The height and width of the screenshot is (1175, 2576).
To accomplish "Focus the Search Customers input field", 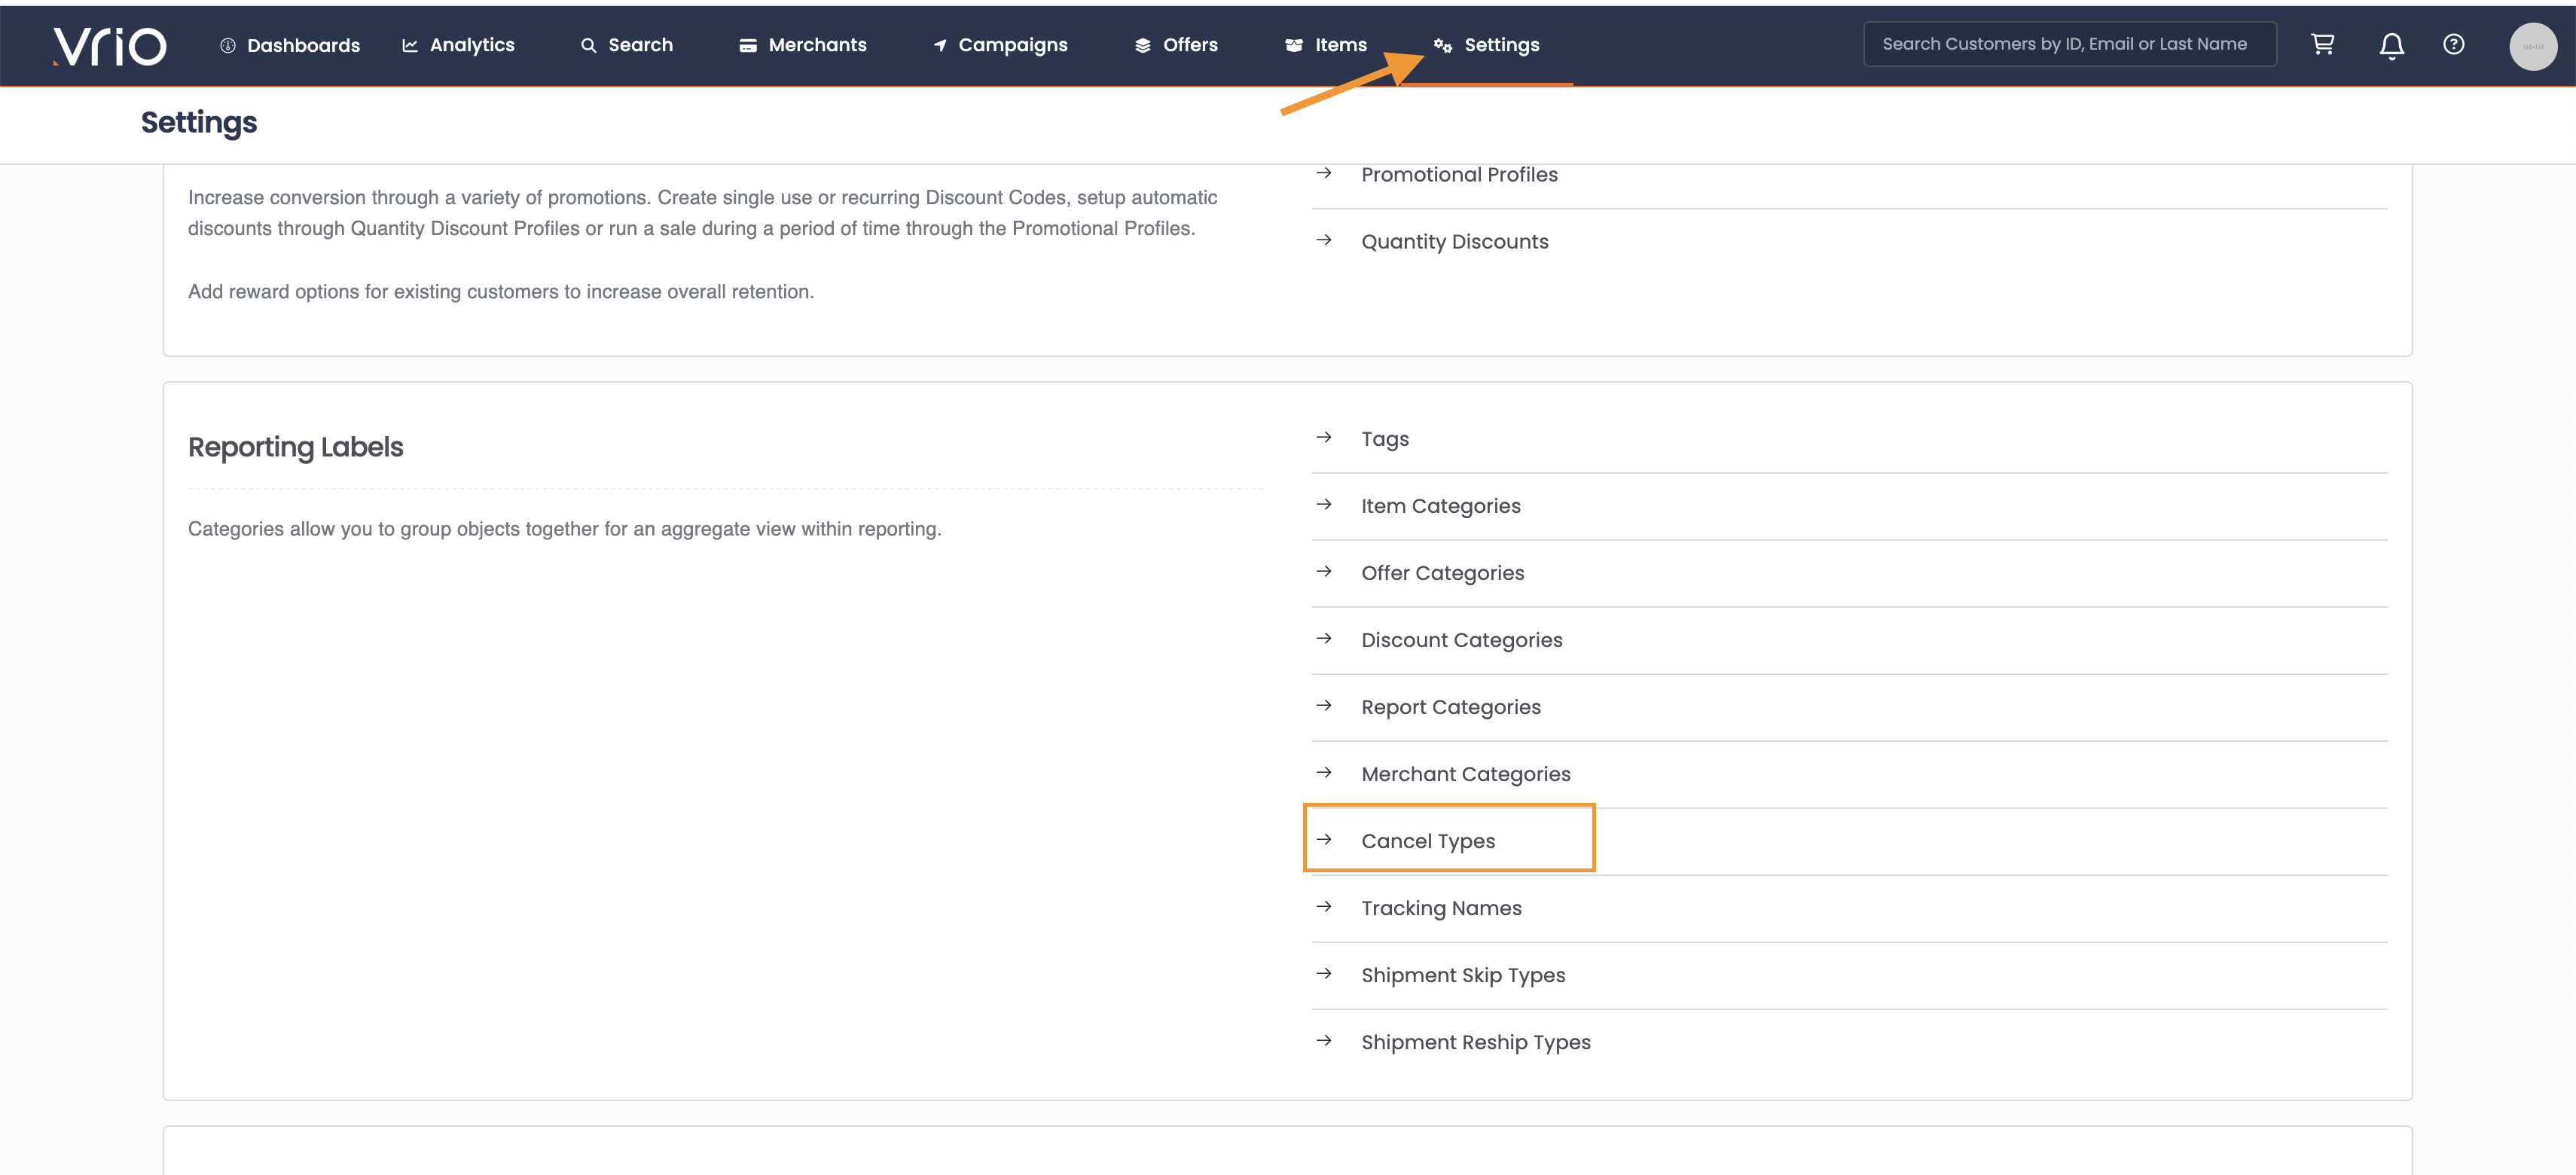I will tap(2069, 44).
